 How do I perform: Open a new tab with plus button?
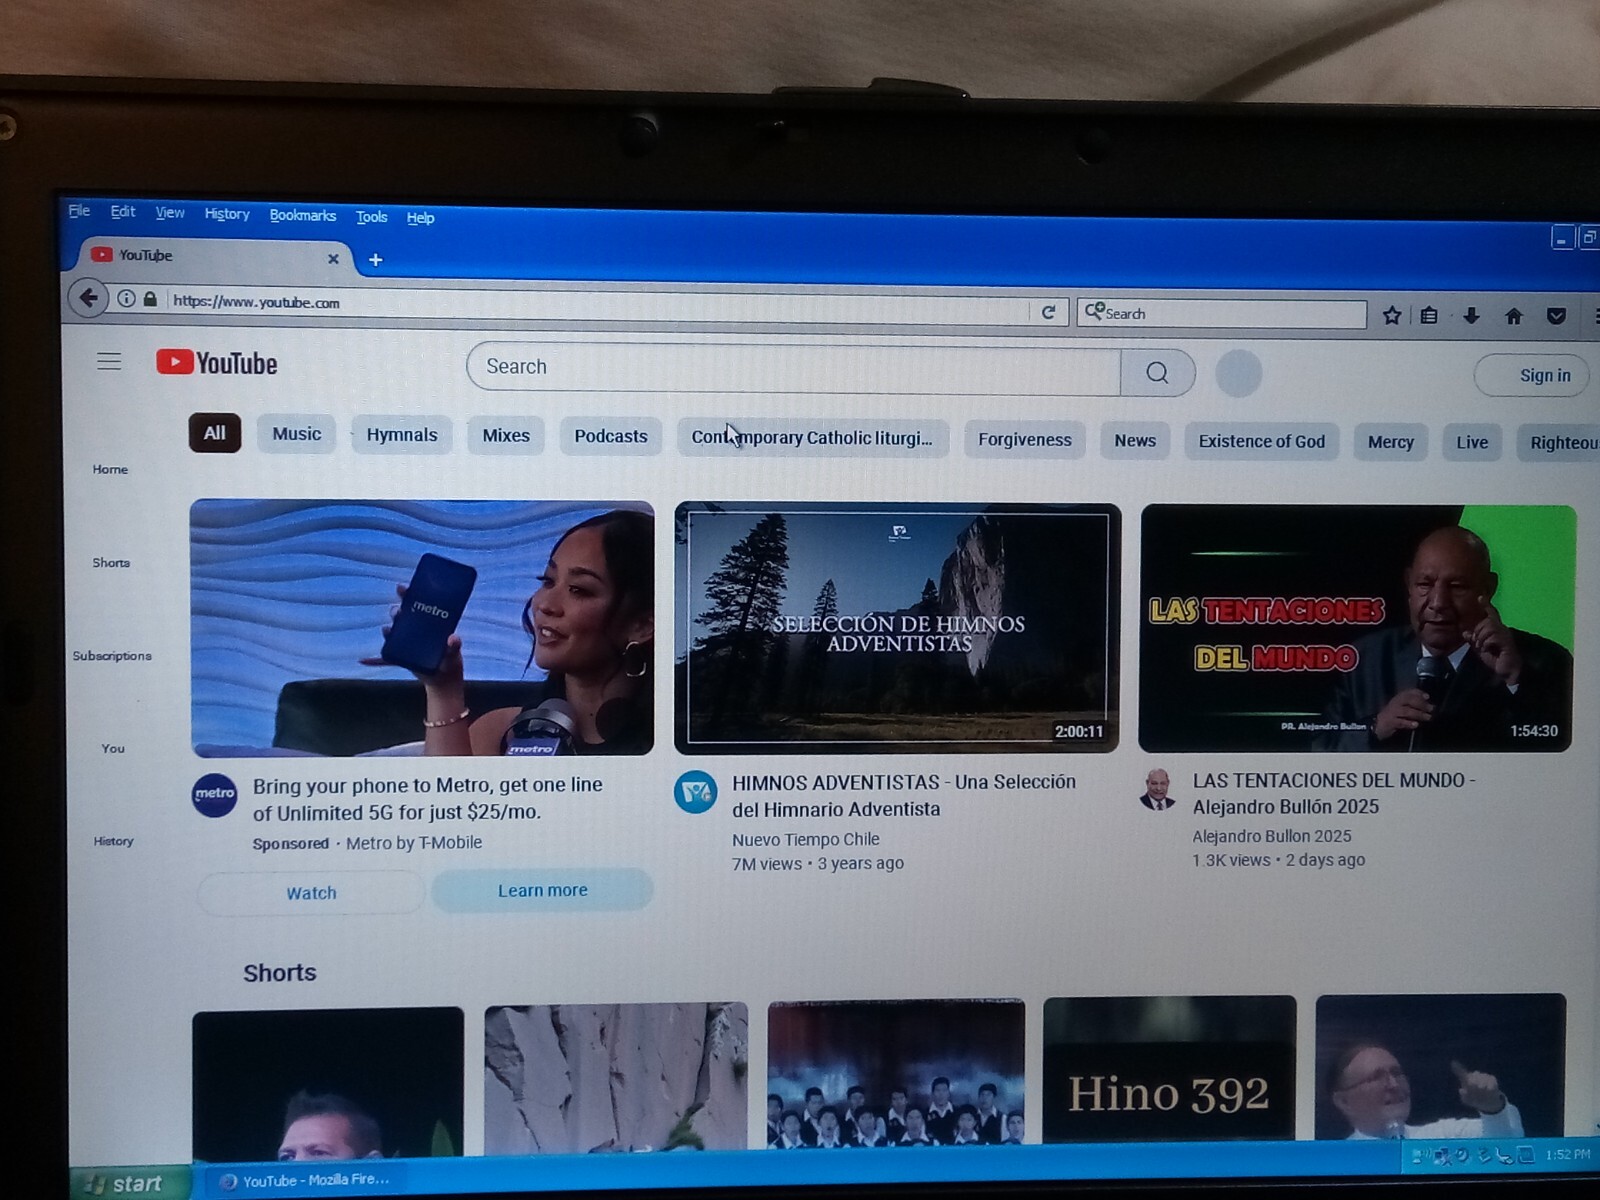coord(375,260)
